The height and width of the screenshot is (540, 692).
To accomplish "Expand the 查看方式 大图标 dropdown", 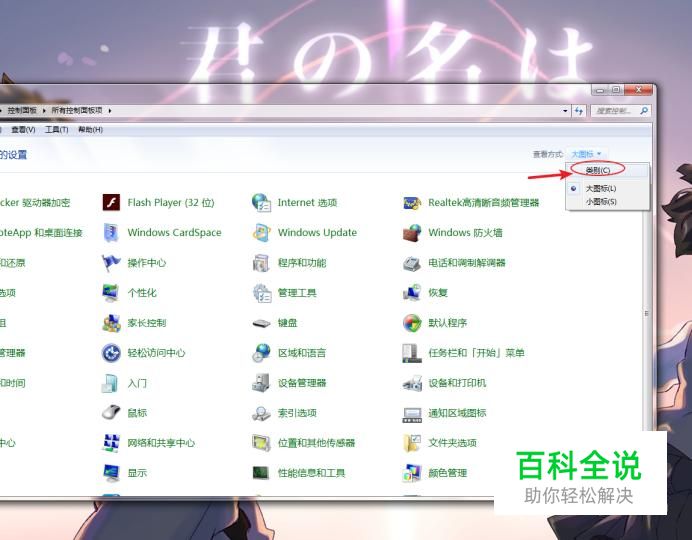I will click(587, 154).
